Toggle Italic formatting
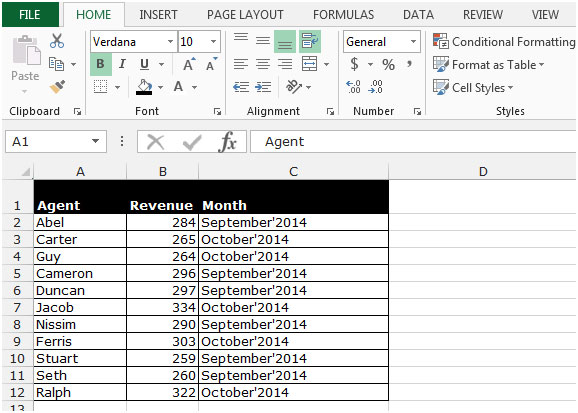Viewport: 578px width, 413px height. click(122, 64)
